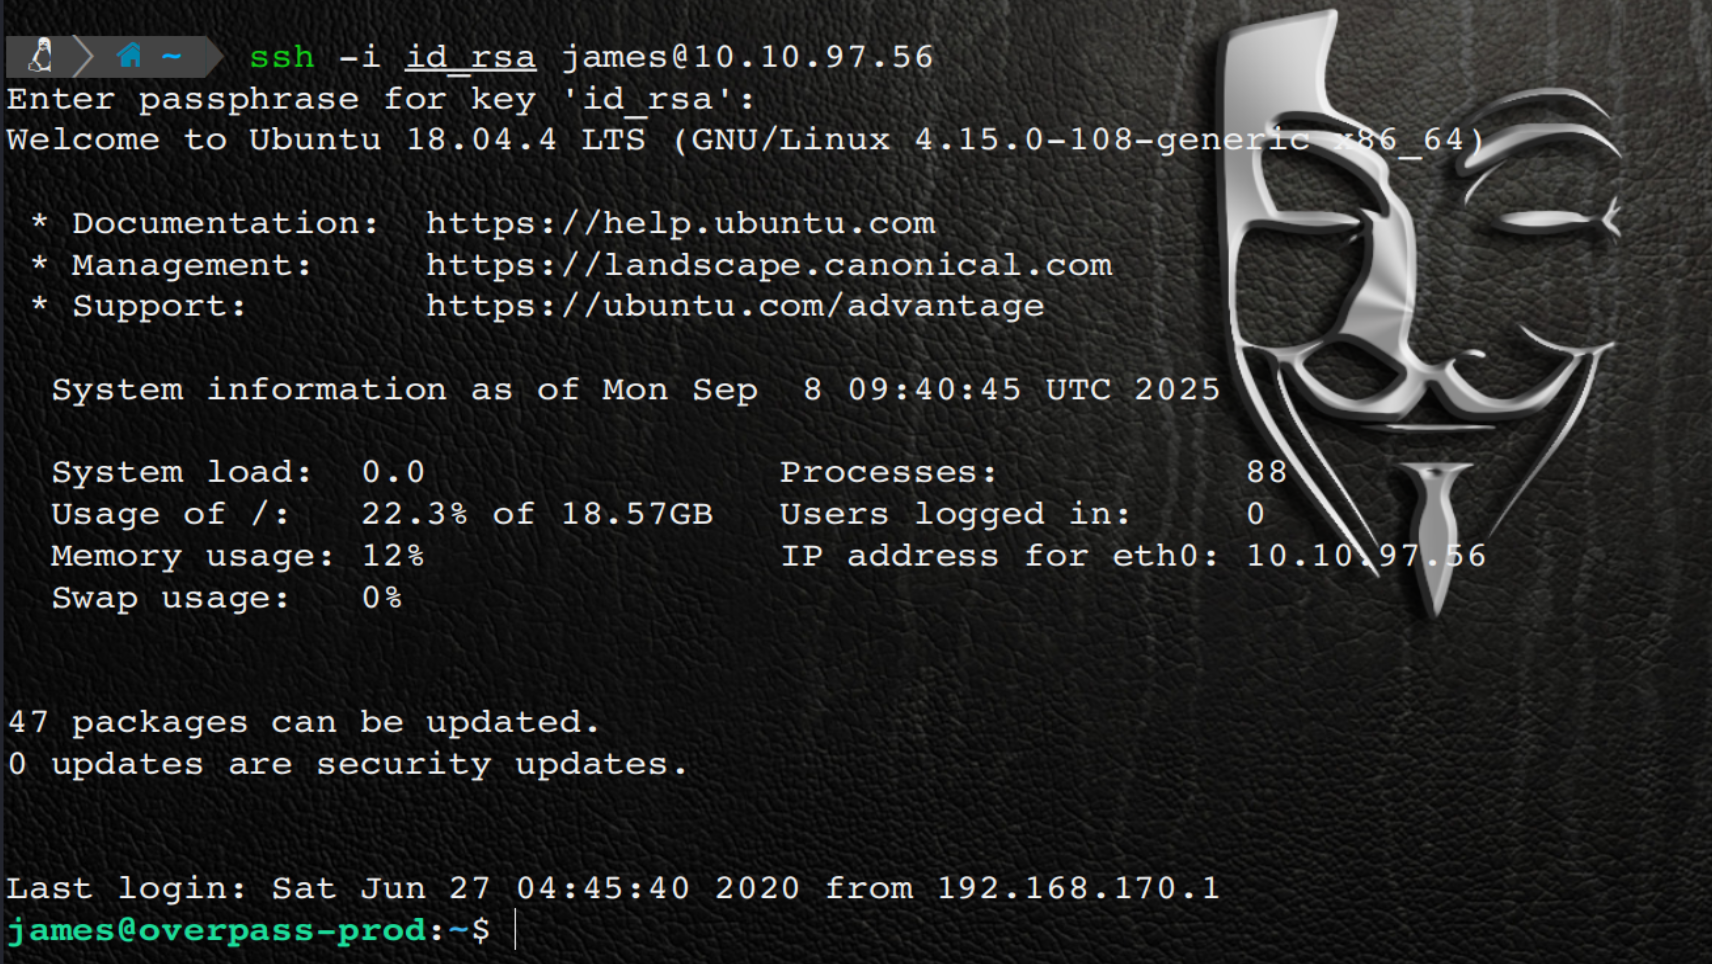Click the james@overpass-prod shell prompt
Screen dimensions: 1712x964
point(217,931)
